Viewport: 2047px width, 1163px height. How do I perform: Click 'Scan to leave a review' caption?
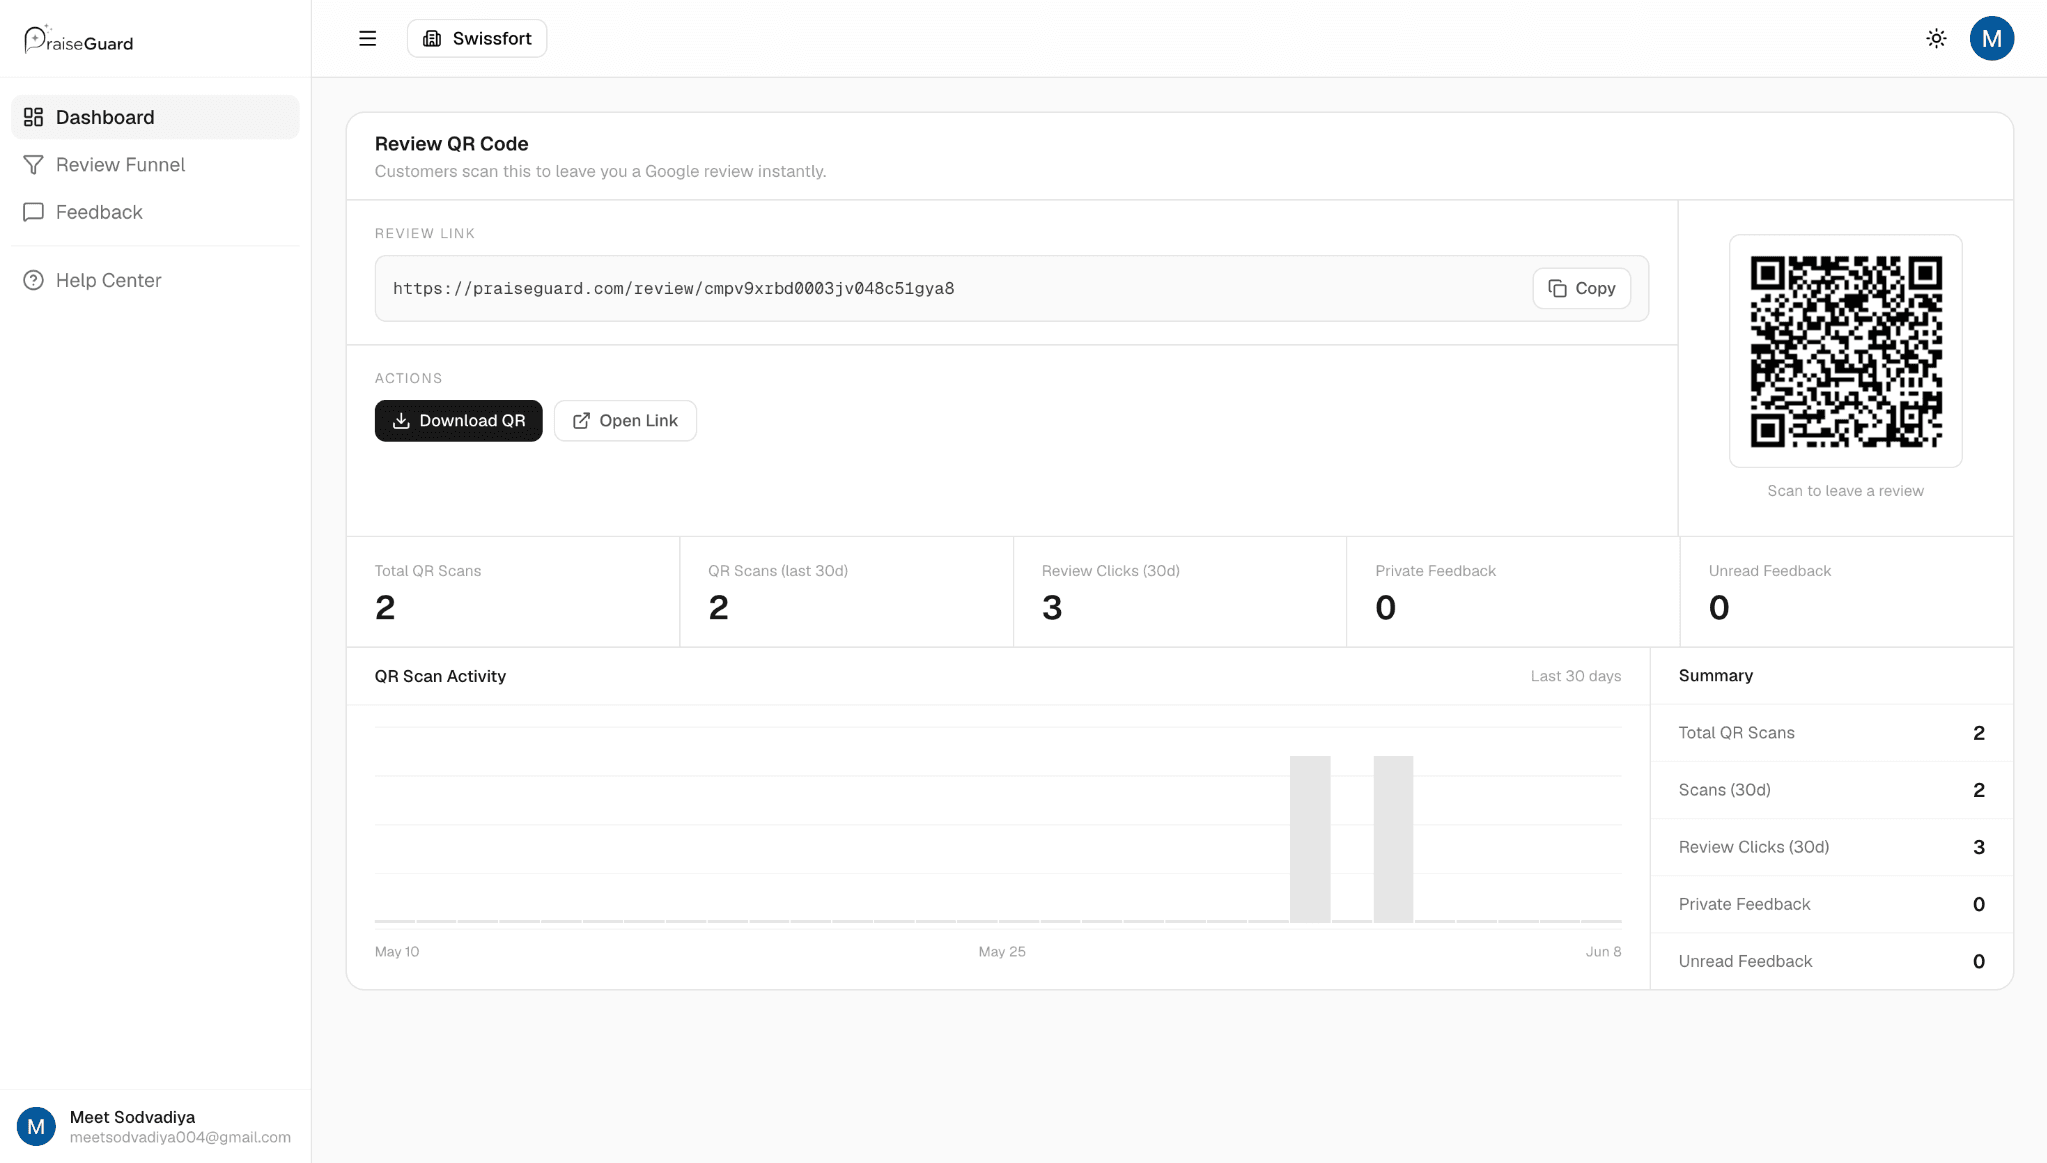pyautogui.click(x=1845, y=490)
